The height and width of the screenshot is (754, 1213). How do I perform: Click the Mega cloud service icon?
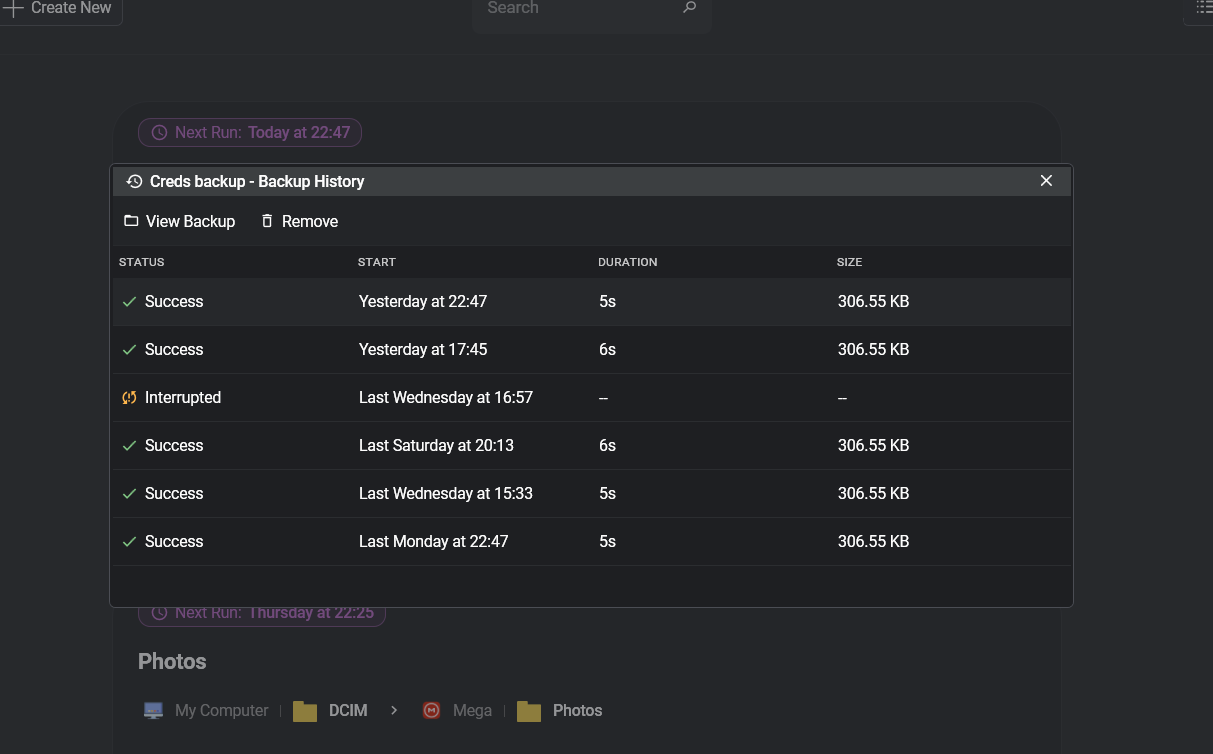click(x=431, y=710)
